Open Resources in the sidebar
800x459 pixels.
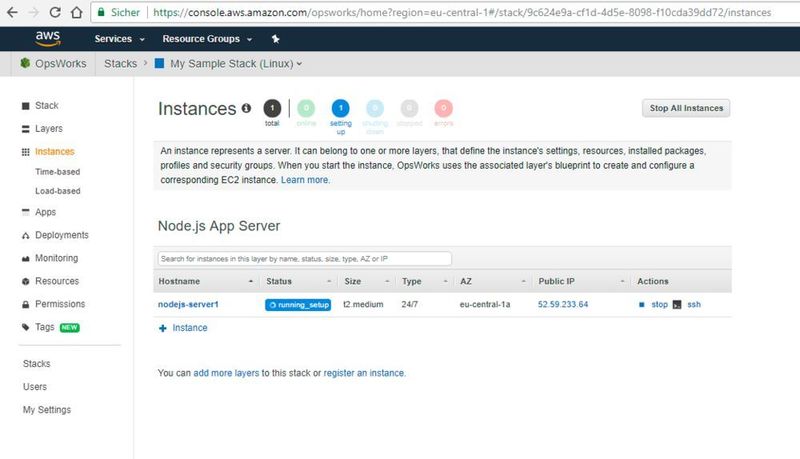57,281
